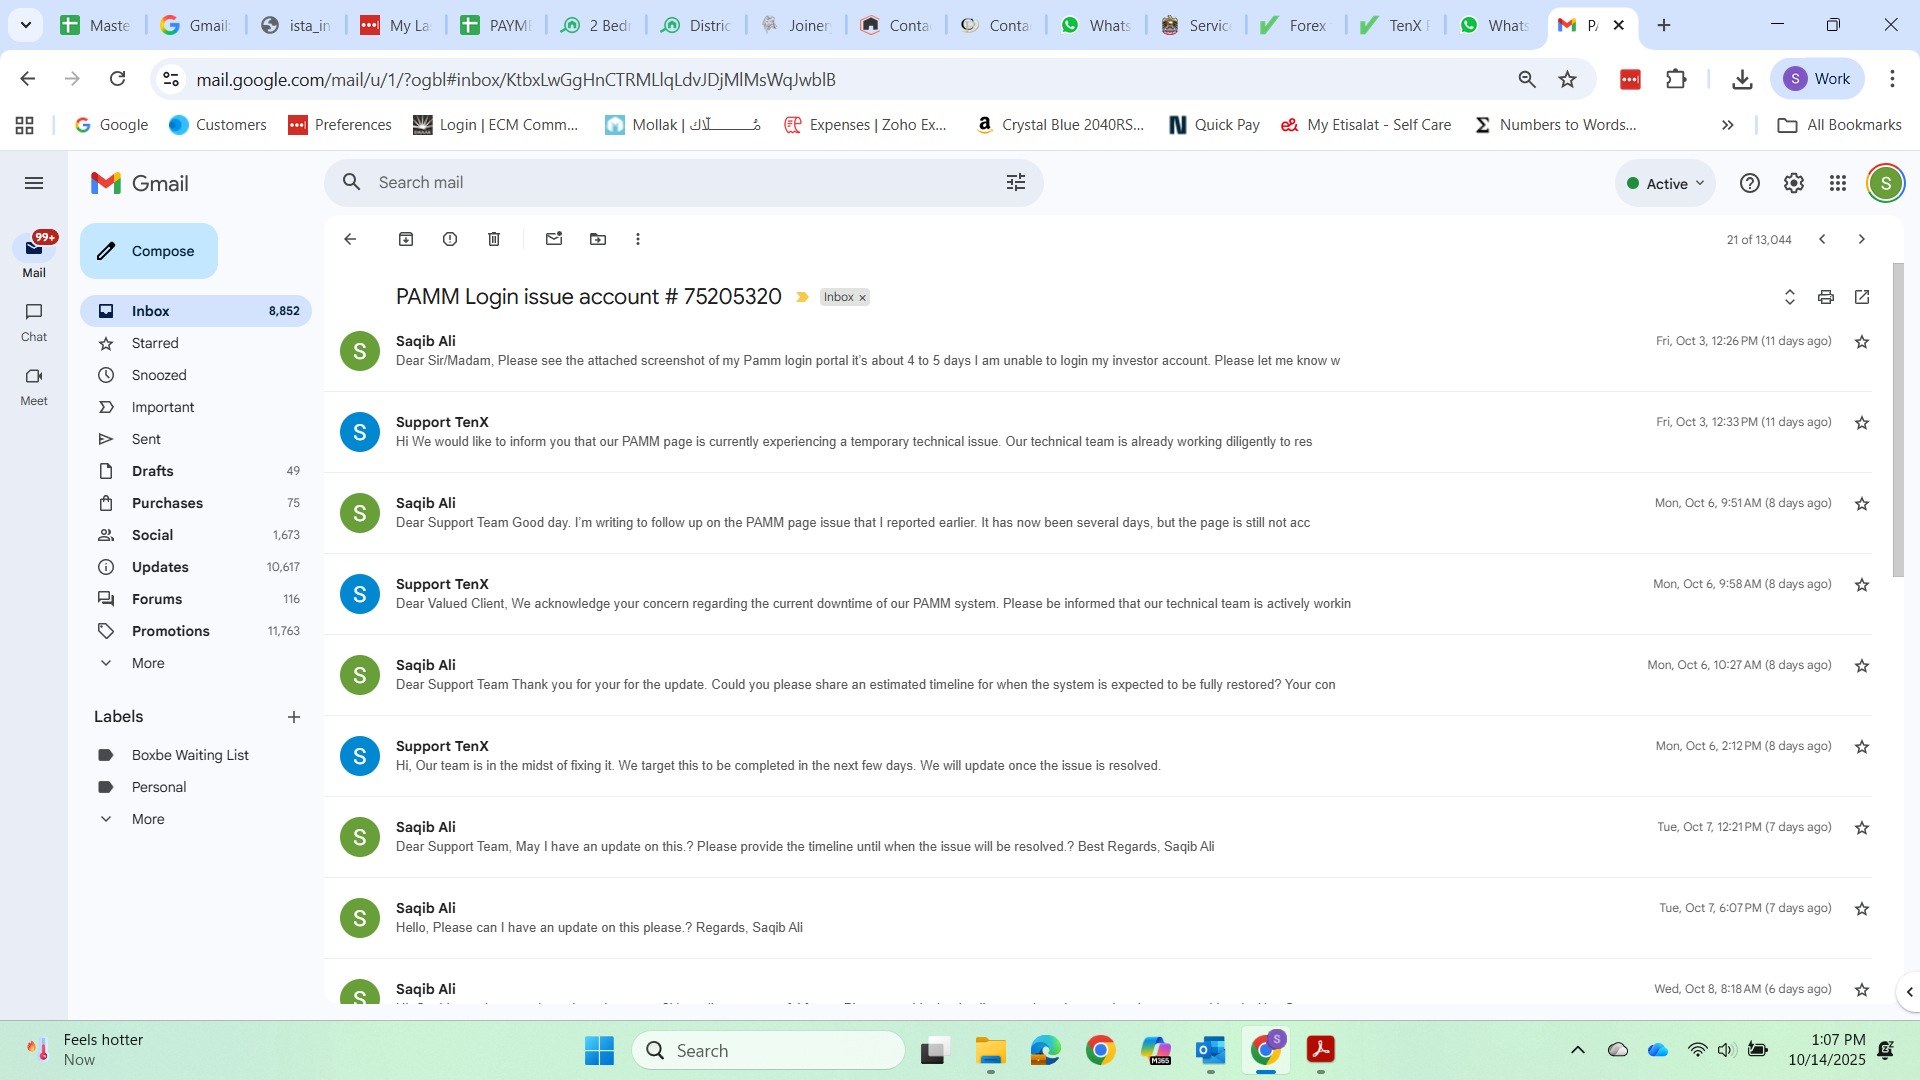The height and width of the screenshot is (1080, 1920).
Task: Expand all messages in thread
Action: point(1790,297)
